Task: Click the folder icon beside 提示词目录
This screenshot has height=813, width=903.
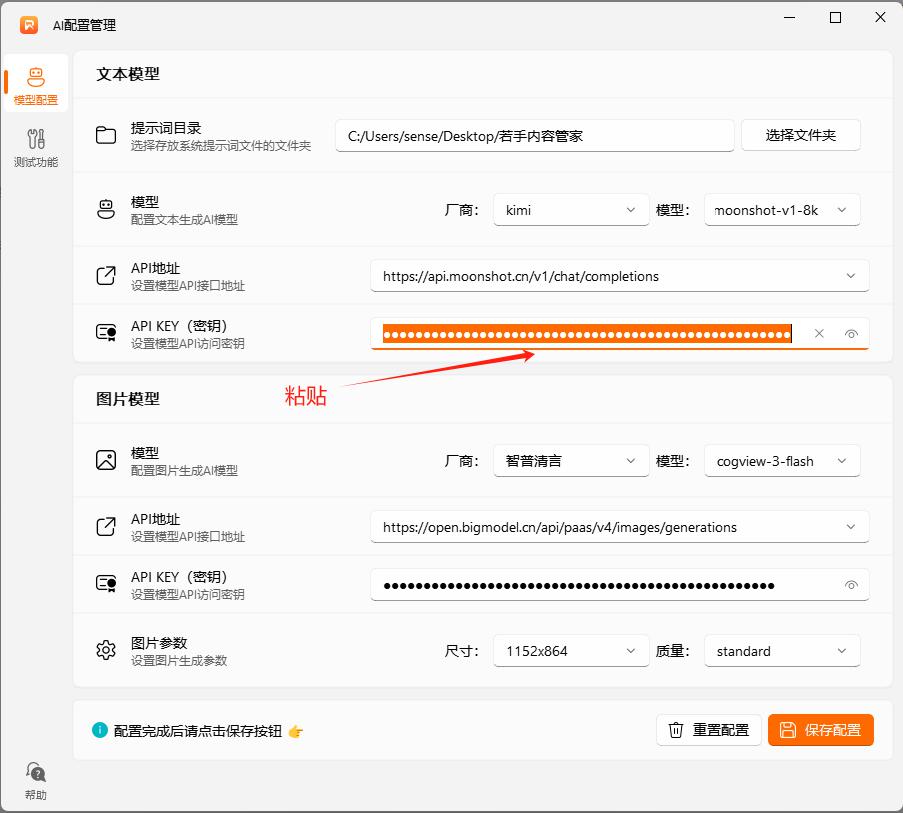Action: pos(106,135)
